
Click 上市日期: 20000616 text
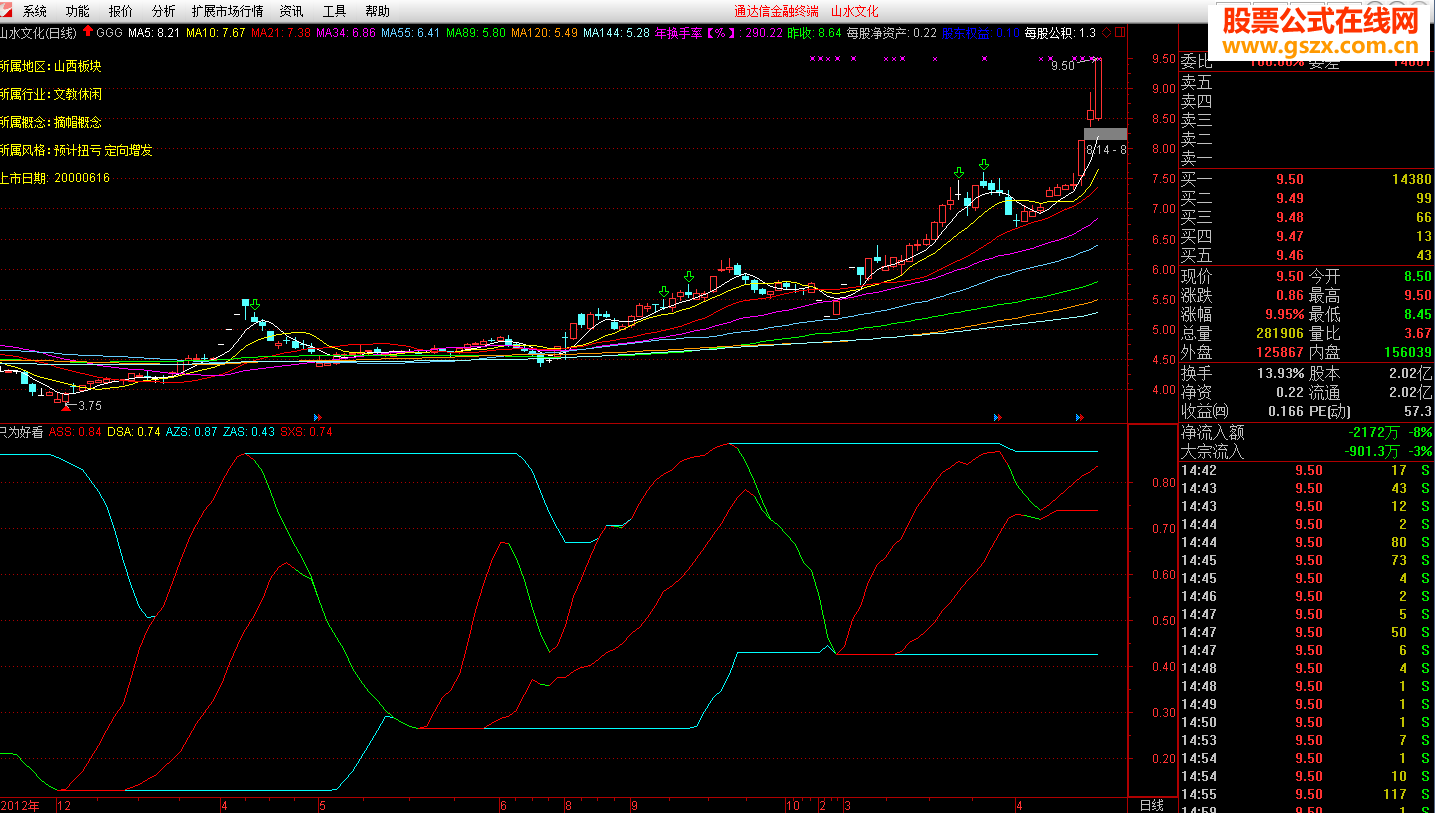(55, 178)
